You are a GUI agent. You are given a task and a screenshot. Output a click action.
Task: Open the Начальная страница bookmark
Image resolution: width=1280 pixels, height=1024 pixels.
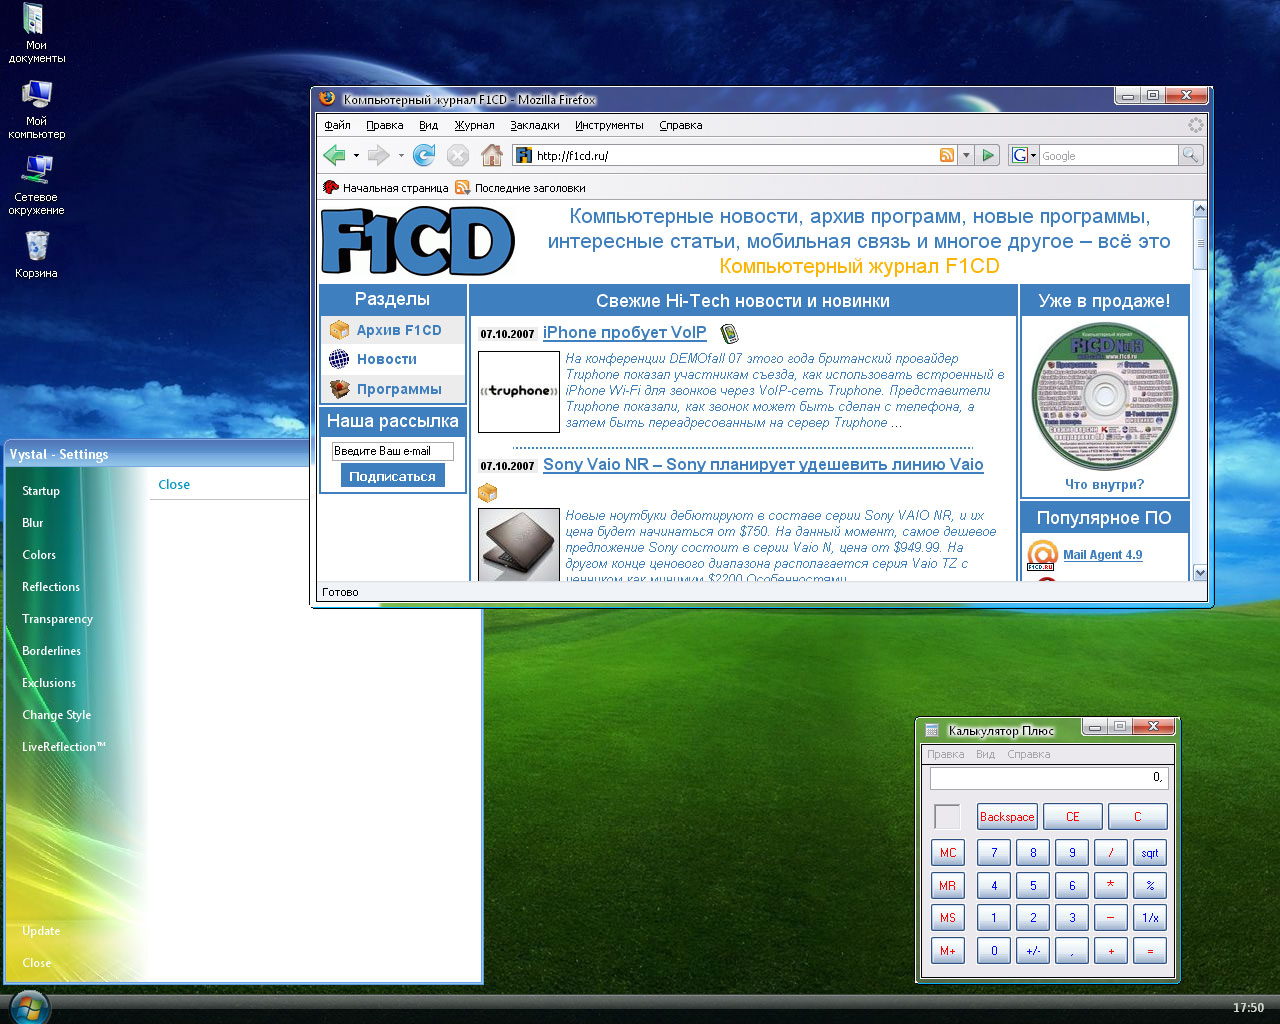386,187
